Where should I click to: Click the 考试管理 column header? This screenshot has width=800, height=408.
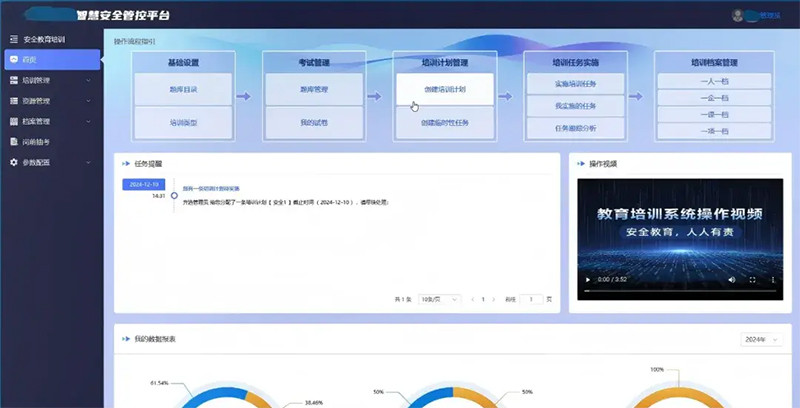click(x=314, y=63)
